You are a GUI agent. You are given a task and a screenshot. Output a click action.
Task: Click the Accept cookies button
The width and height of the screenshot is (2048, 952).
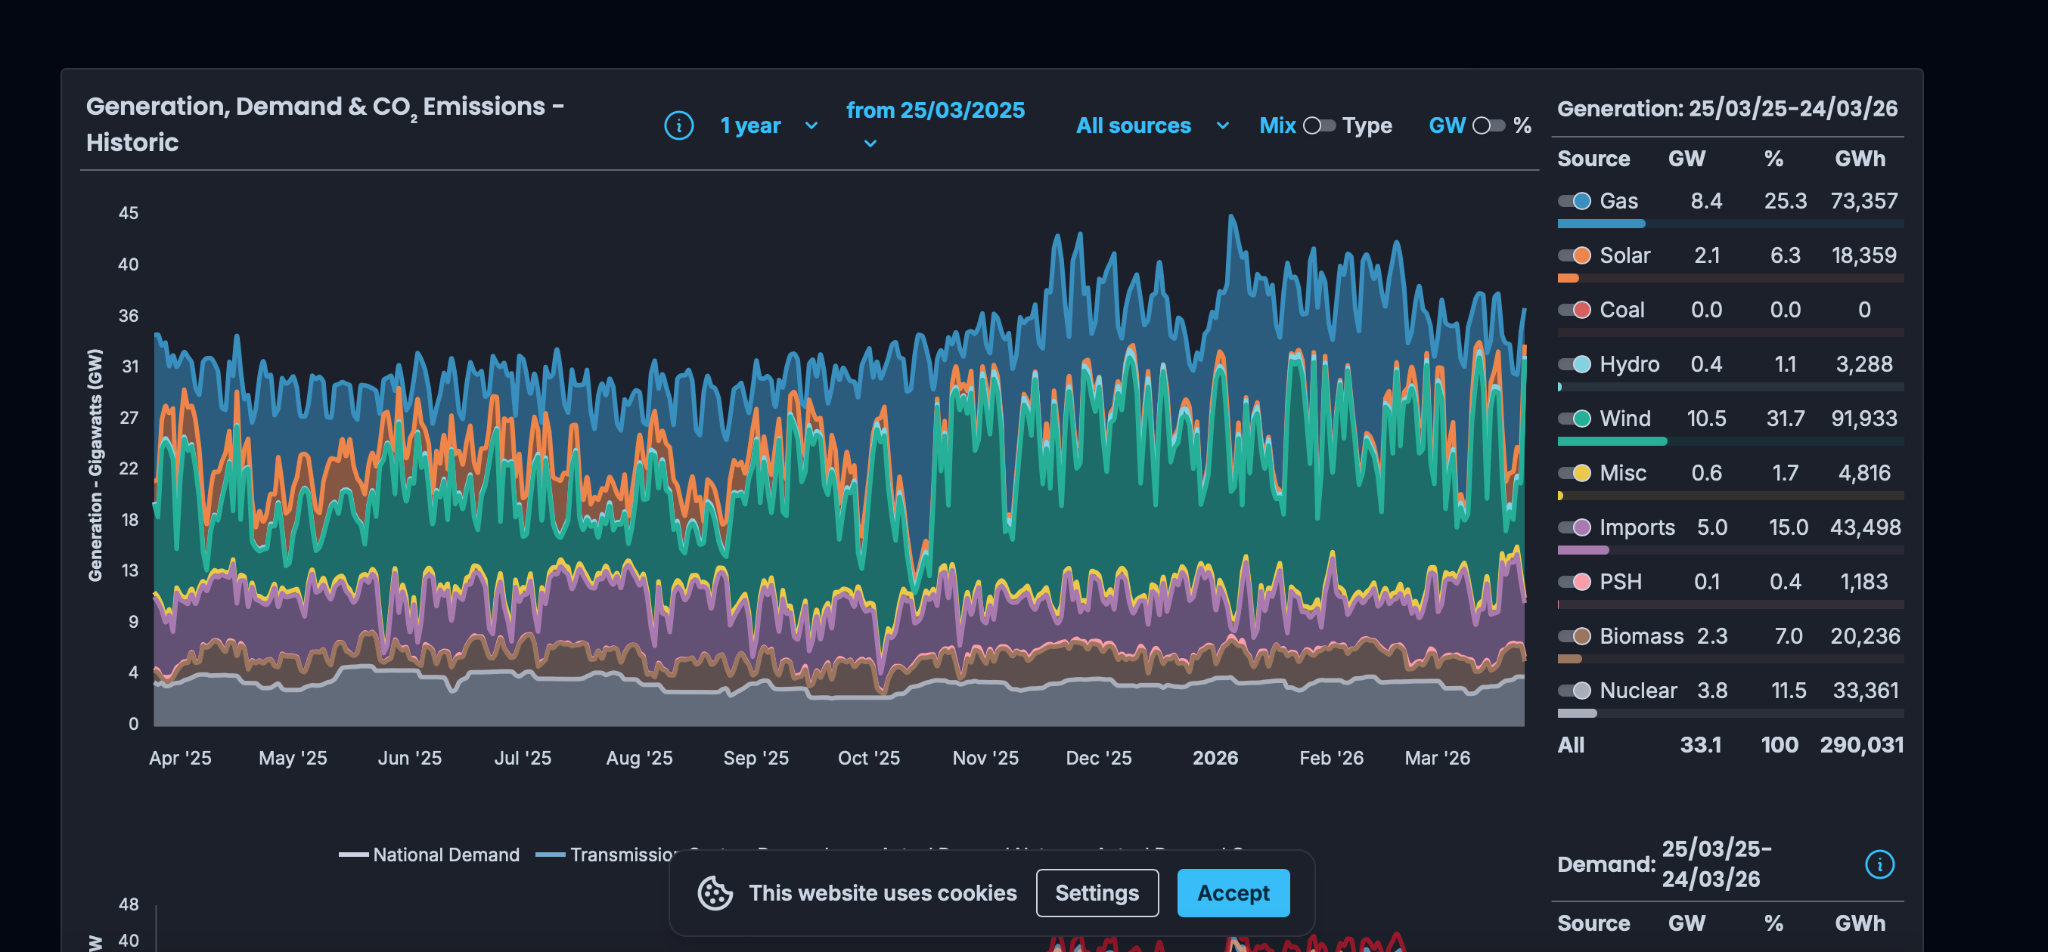tap(1232, 893)
